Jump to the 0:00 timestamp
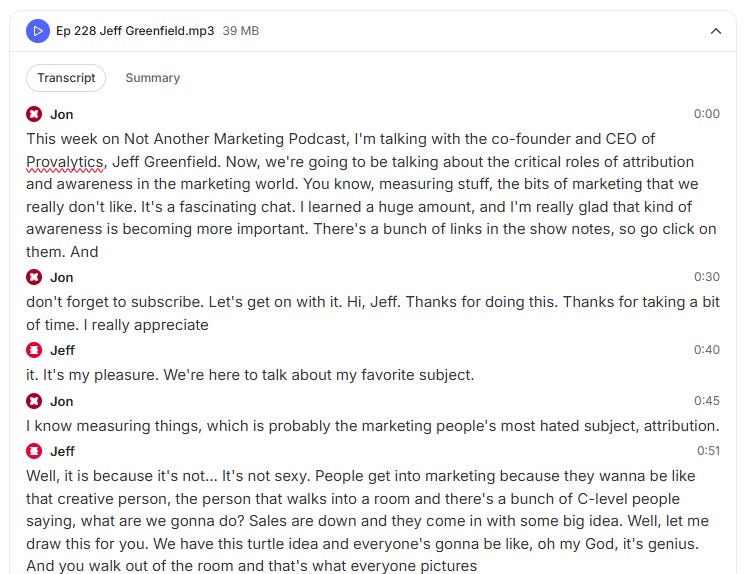This screenshot has height=574, width=748. point(706,114)
